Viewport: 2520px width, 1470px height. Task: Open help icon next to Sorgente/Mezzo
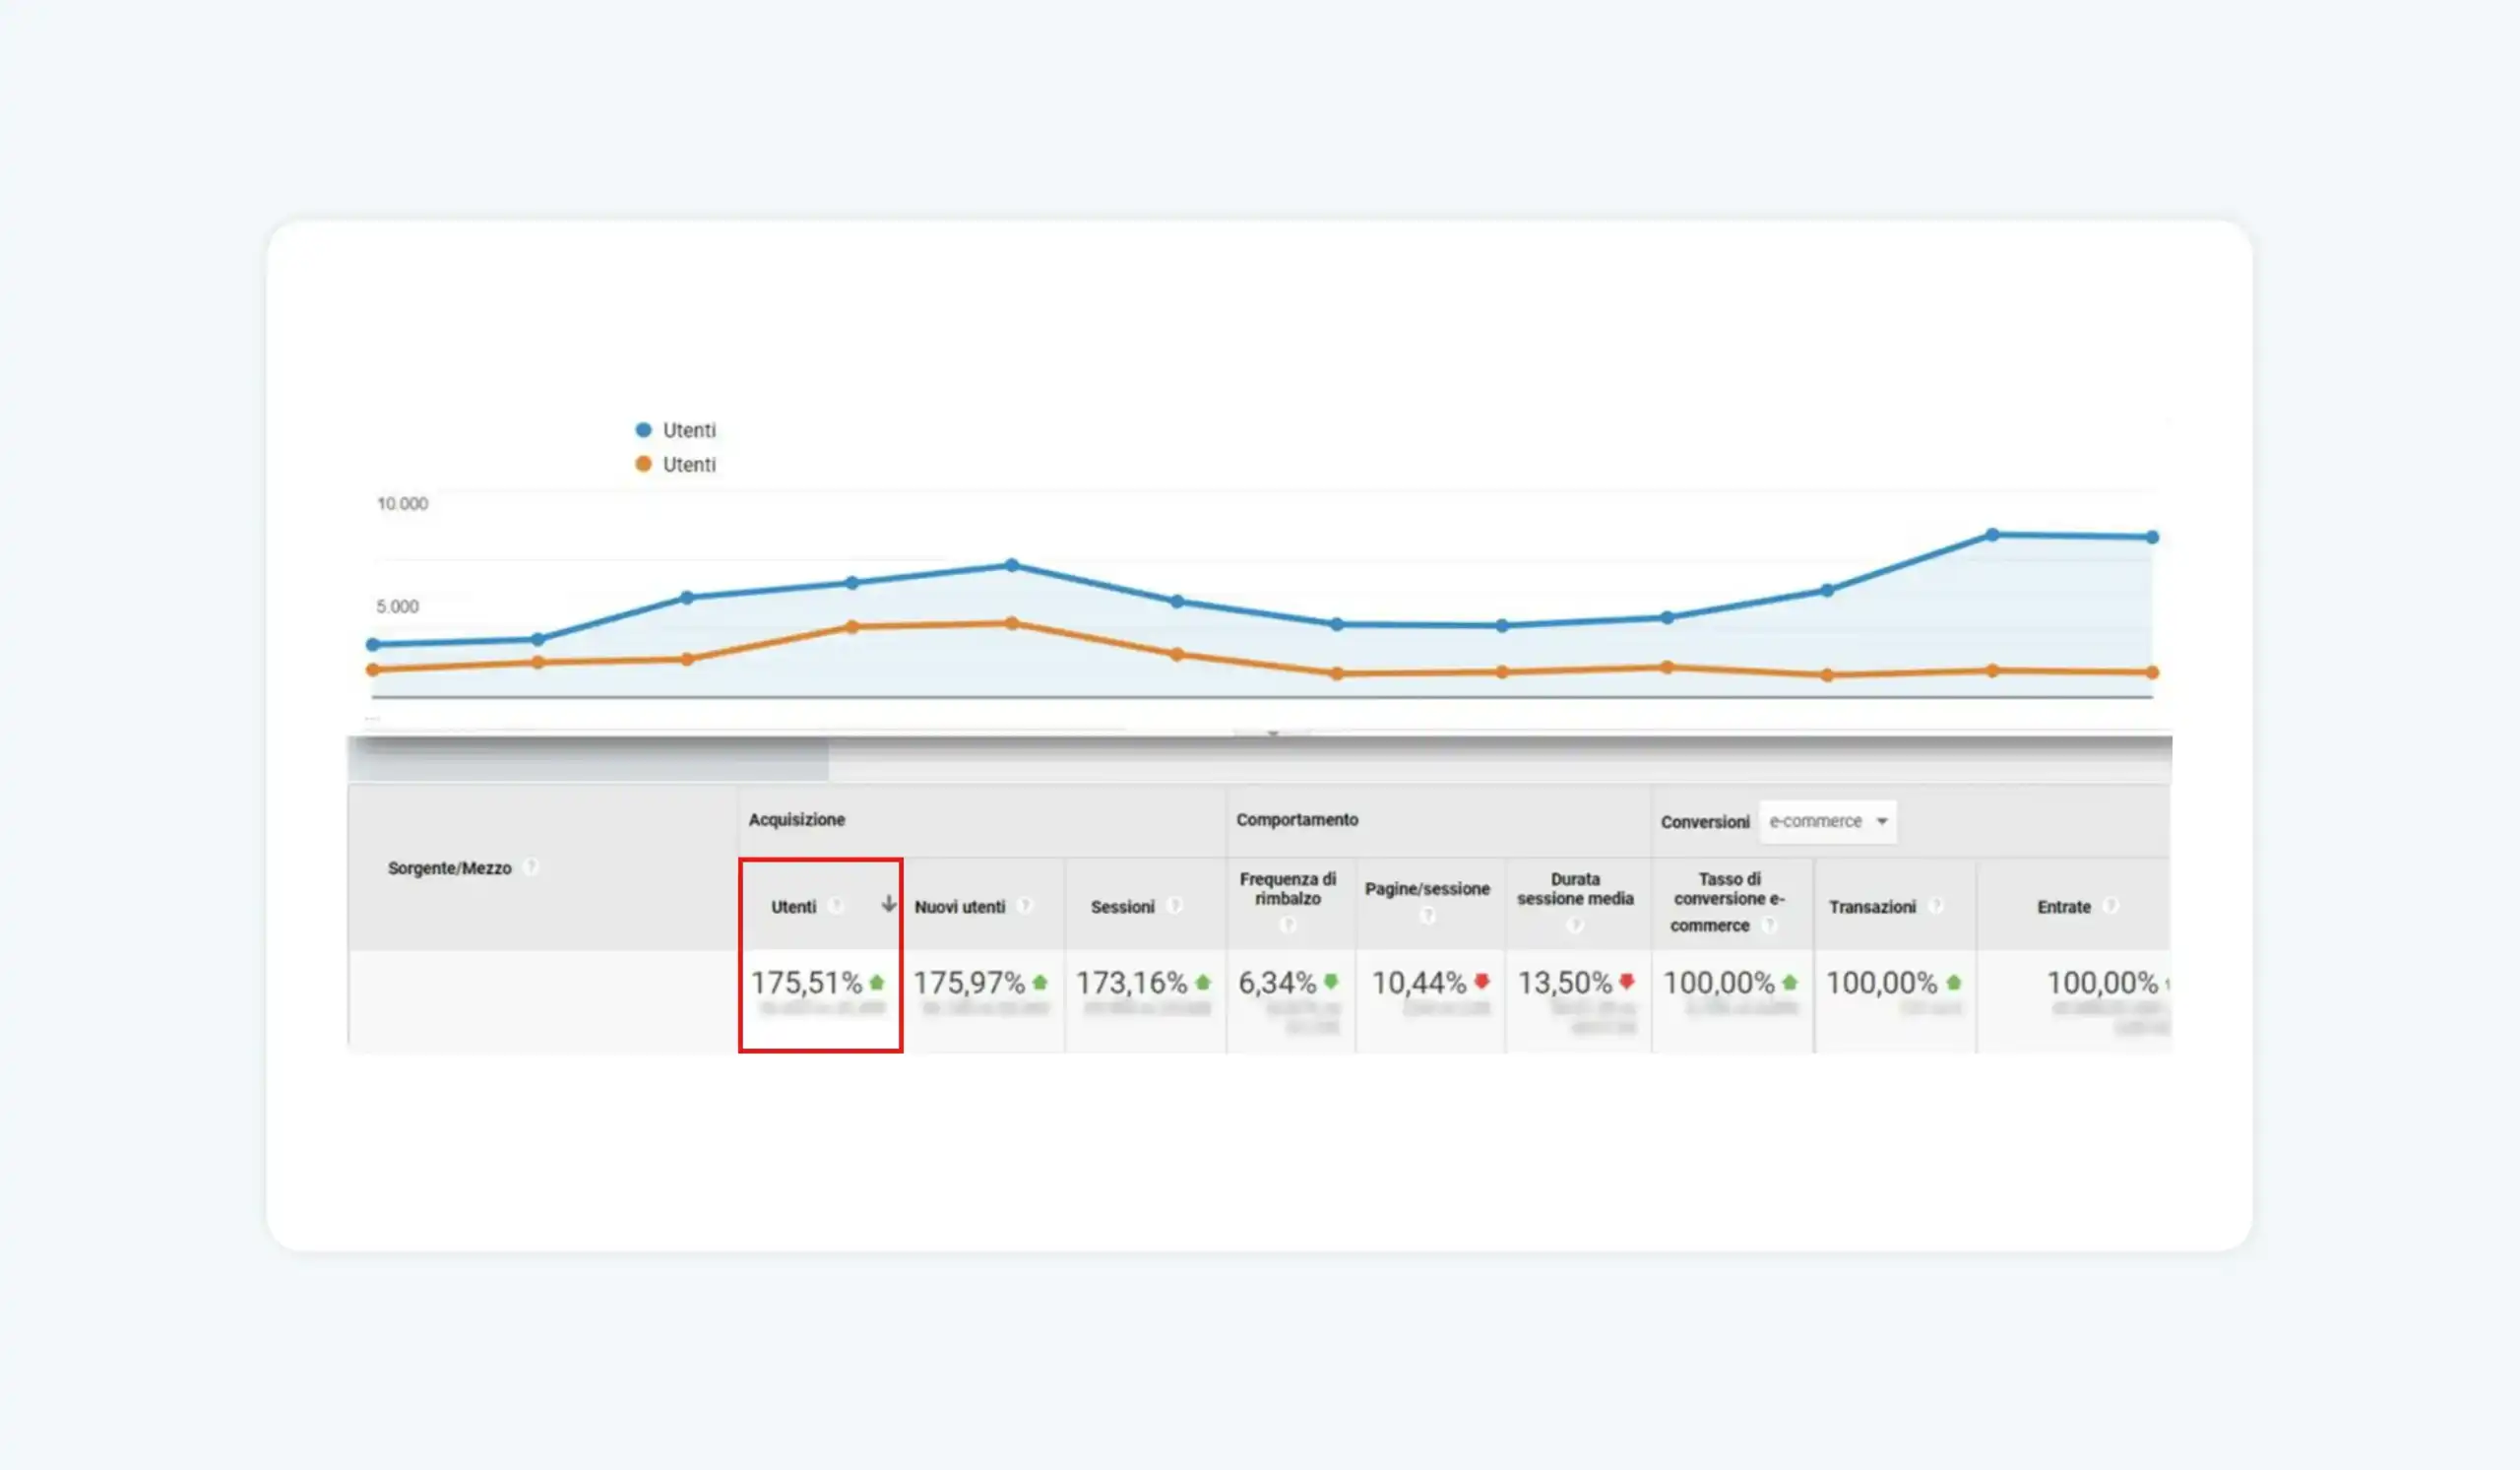(x=532, y=867)
